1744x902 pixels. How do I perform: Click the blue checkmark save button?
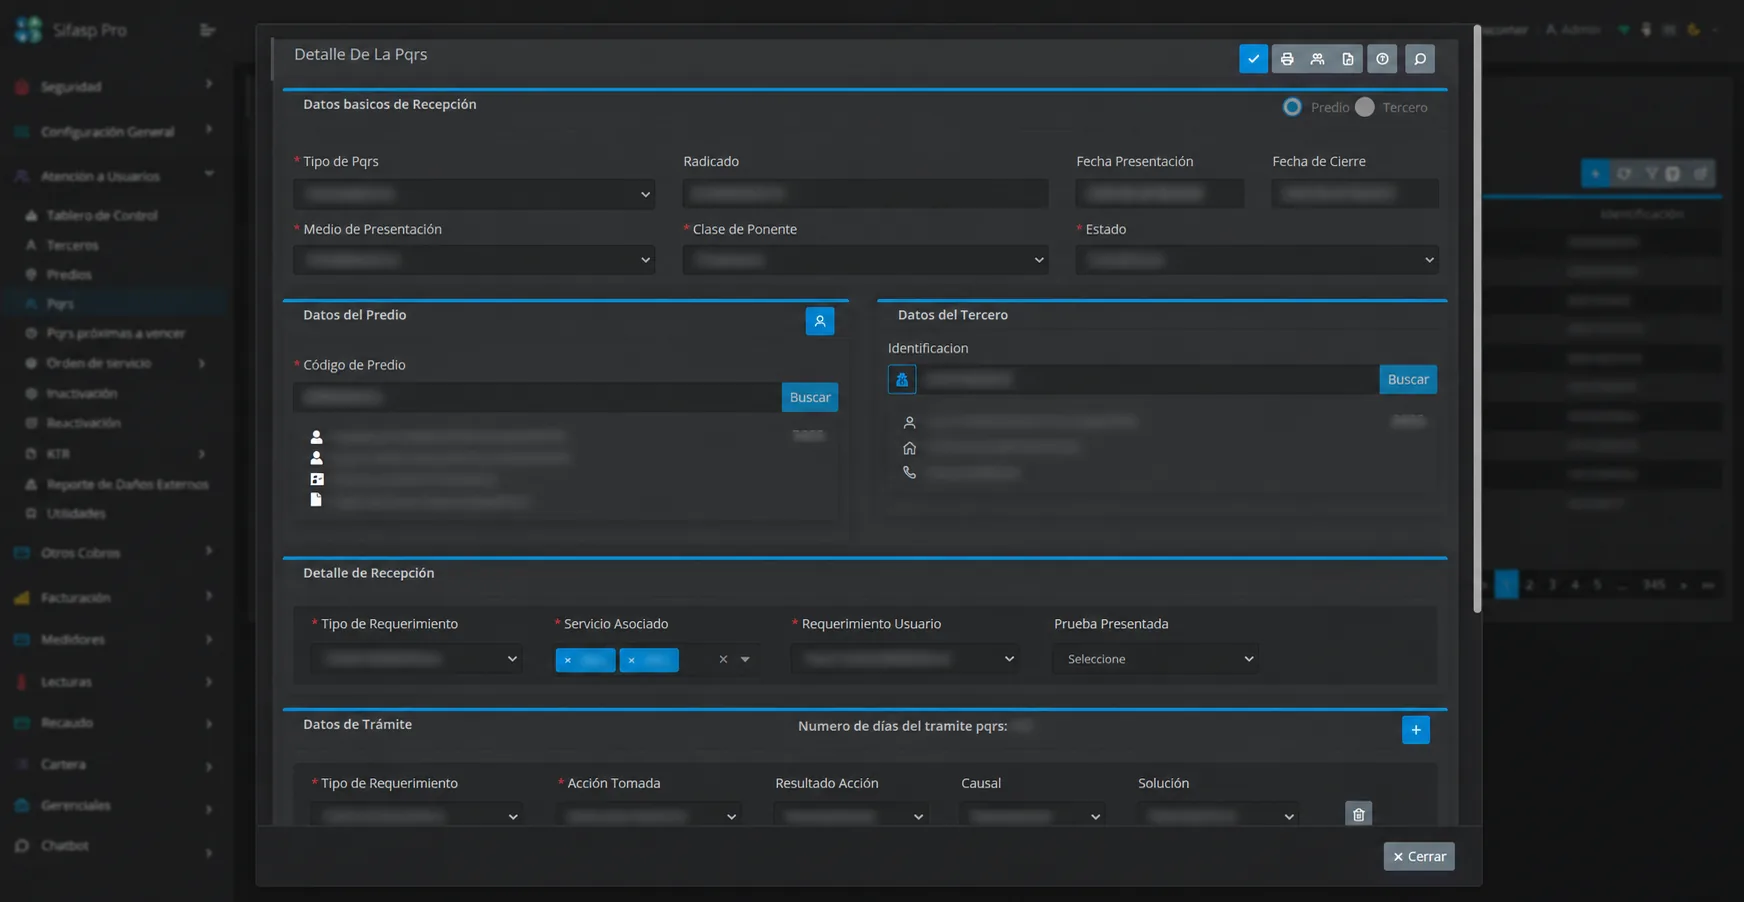[1253, 59]
